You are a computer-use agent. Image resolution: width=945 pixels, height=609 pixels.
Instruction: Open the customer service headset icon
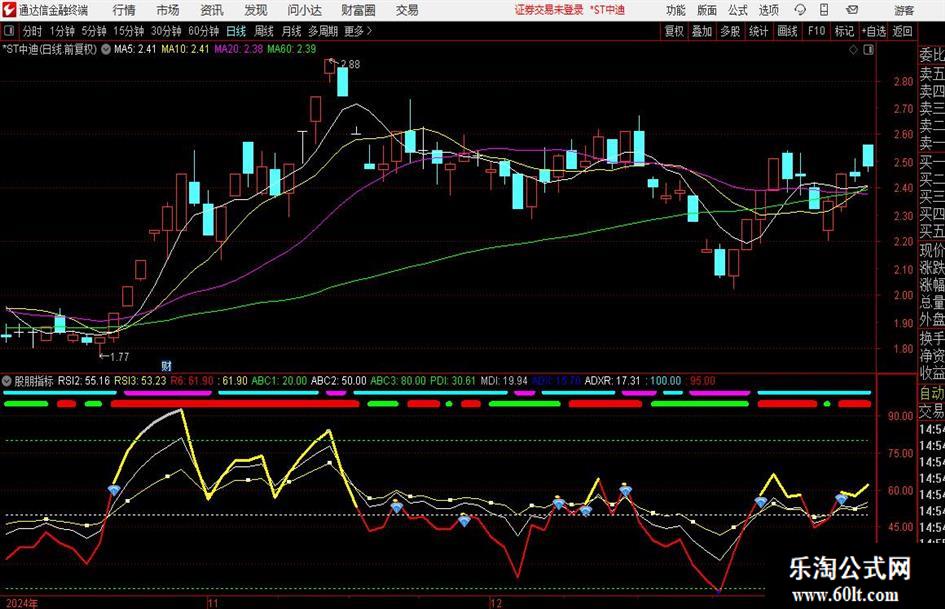coord(800,10)
